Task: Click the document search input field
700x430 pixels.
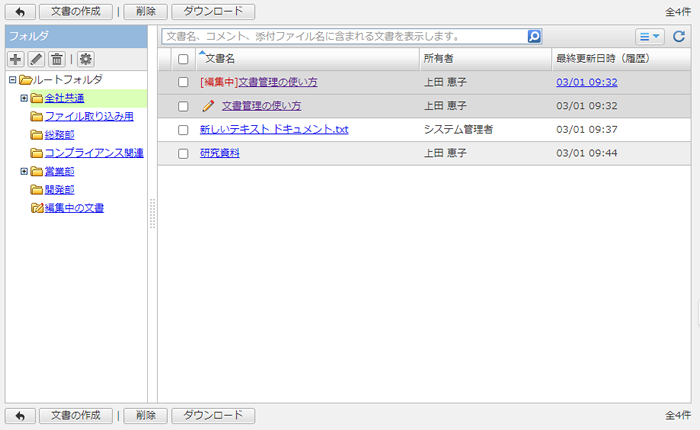Action: [x=344, y=36]
